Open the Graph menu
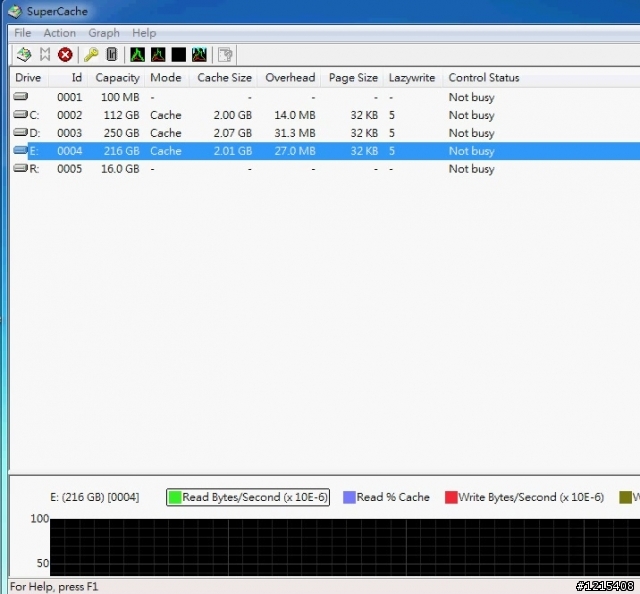The width and height of the screenshot is (640, 594). [x=104, y=33]
